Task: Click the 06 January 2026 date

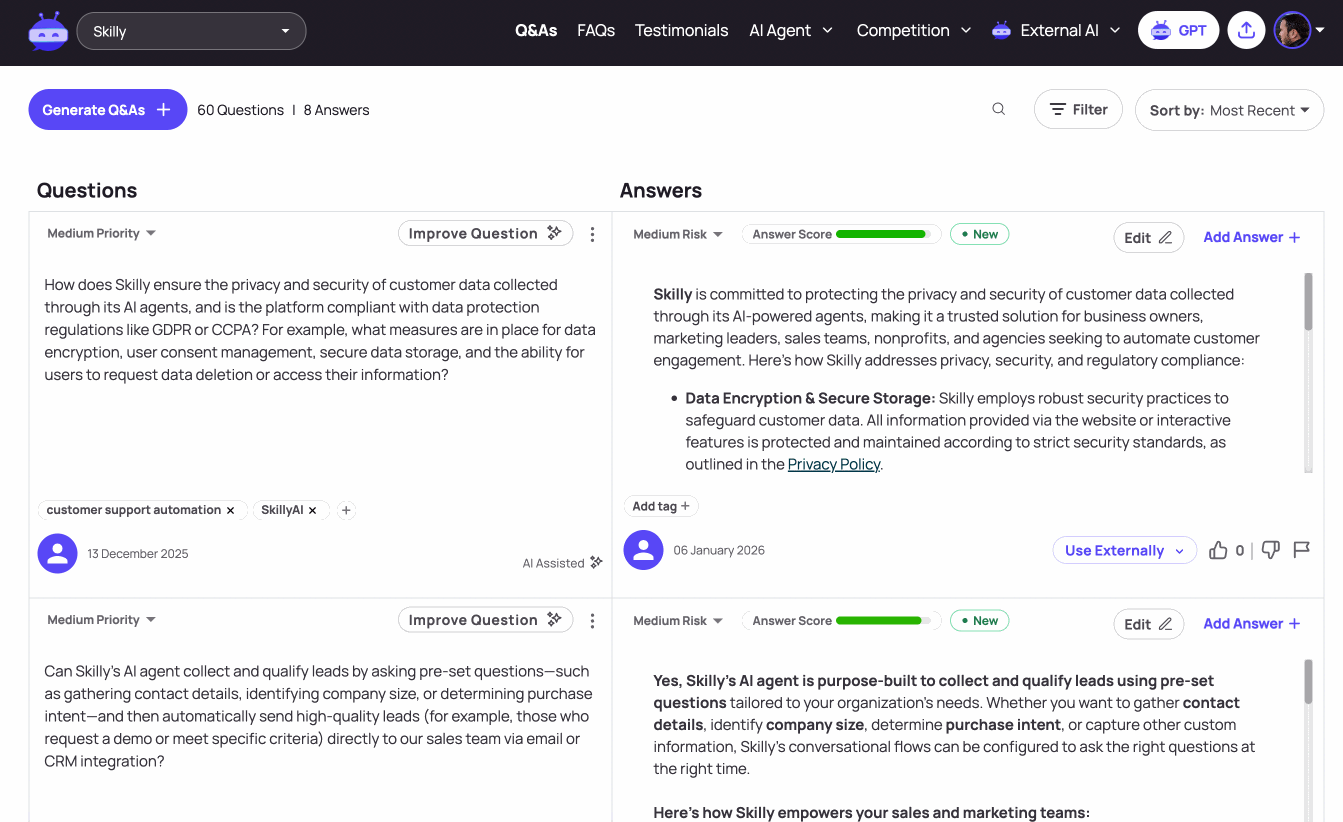Action: click(719, 550)
